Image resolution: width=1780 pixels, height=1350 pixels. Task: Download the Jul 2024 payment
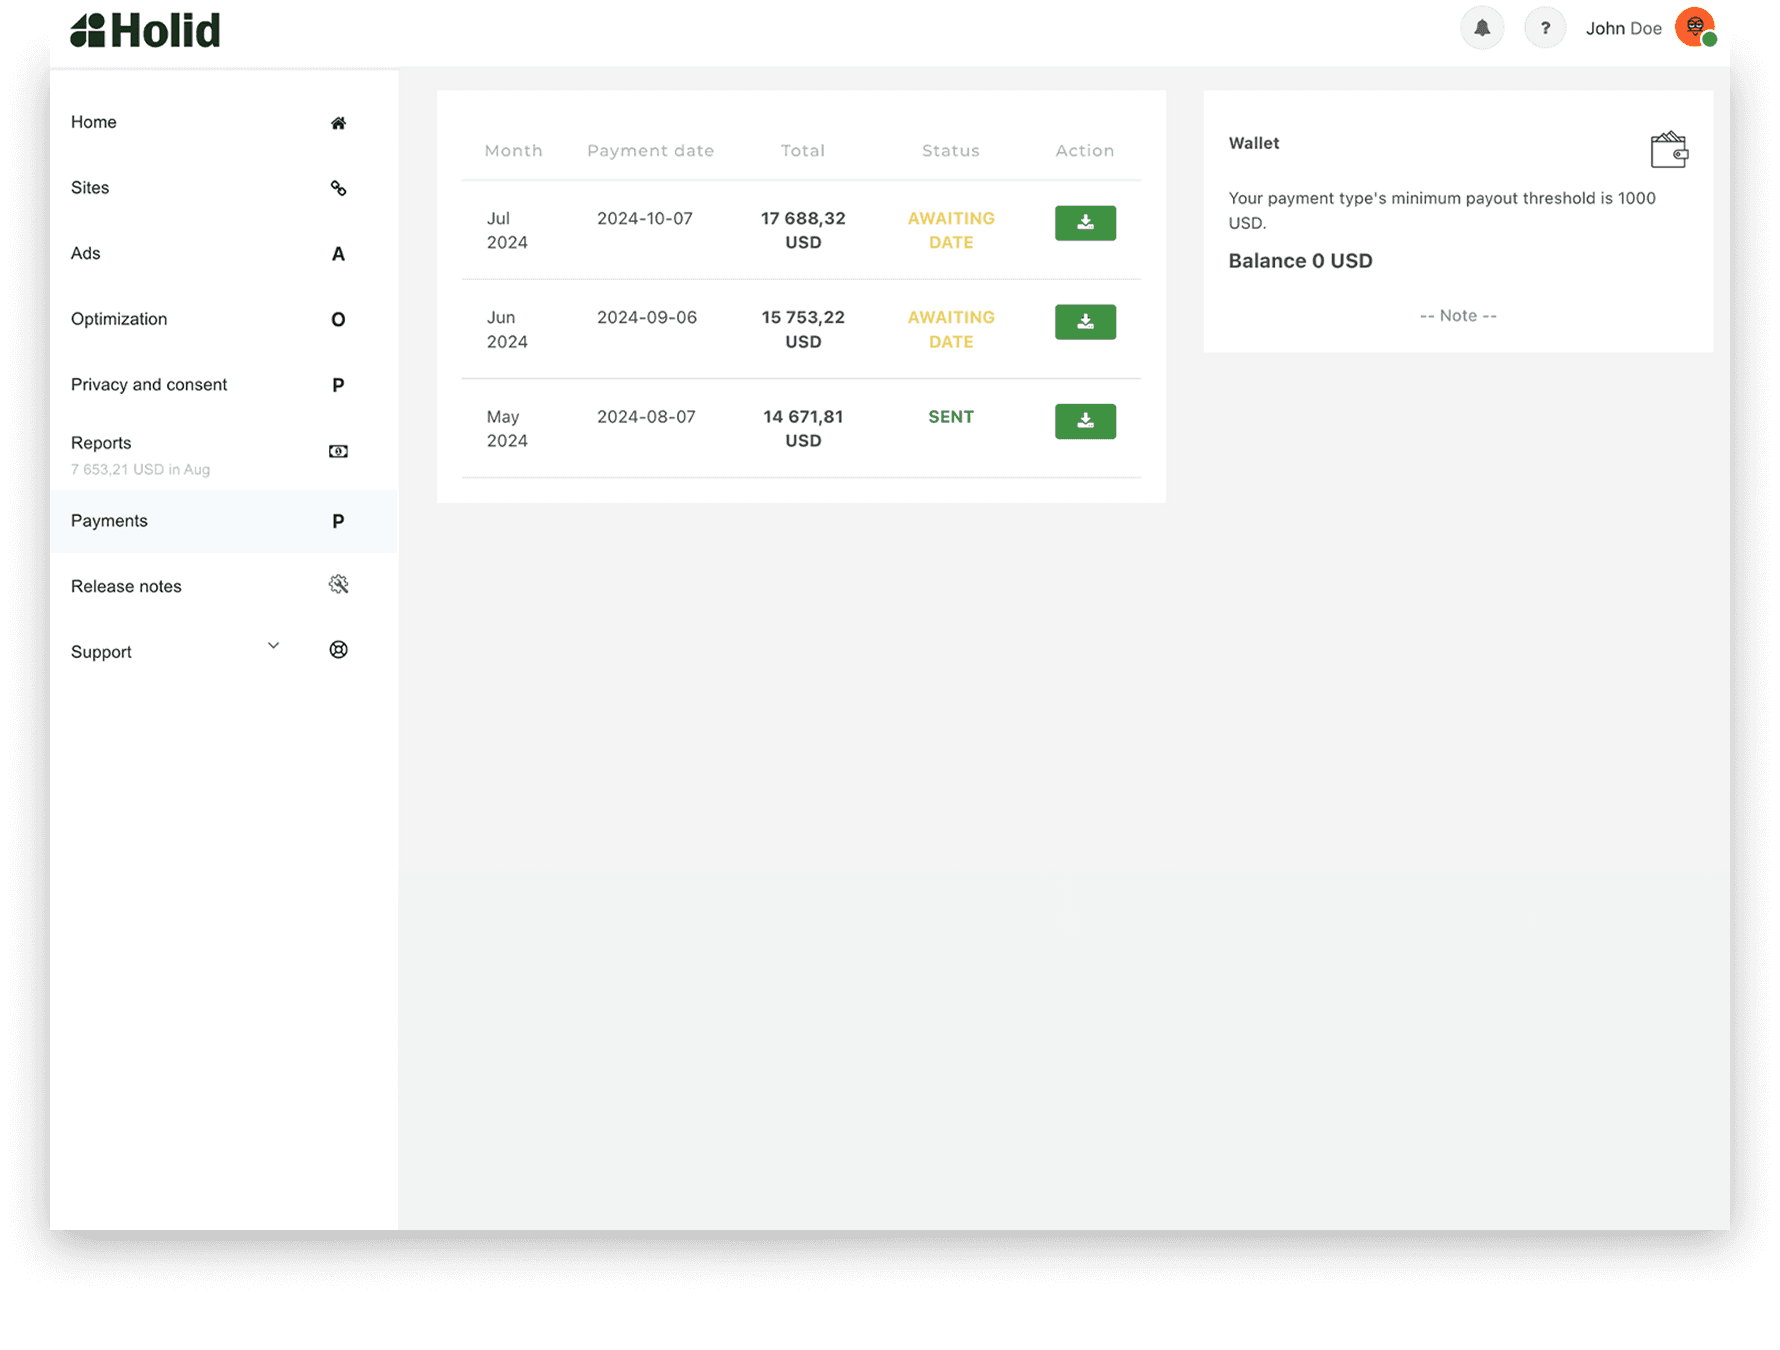(x=1085, y=223)
